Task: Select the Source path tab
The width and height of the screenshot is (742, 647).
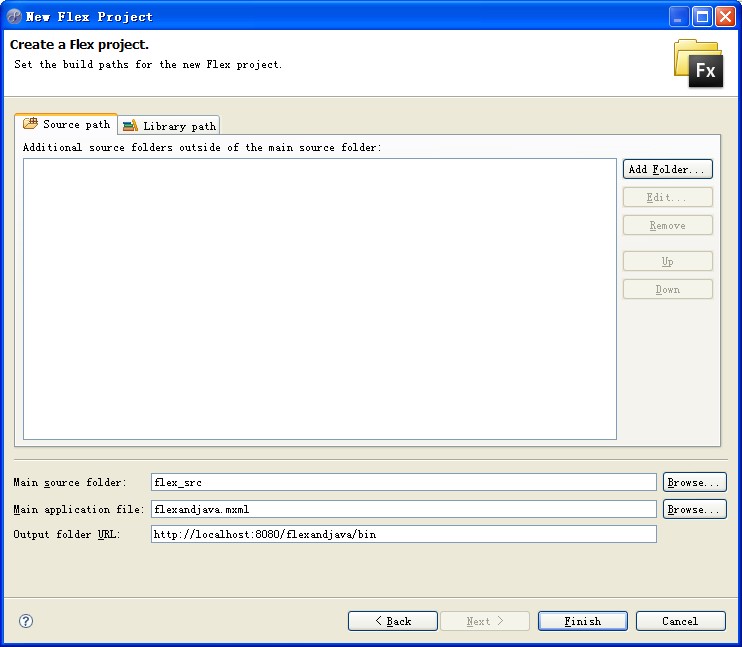Action: (x=66, y=124)
